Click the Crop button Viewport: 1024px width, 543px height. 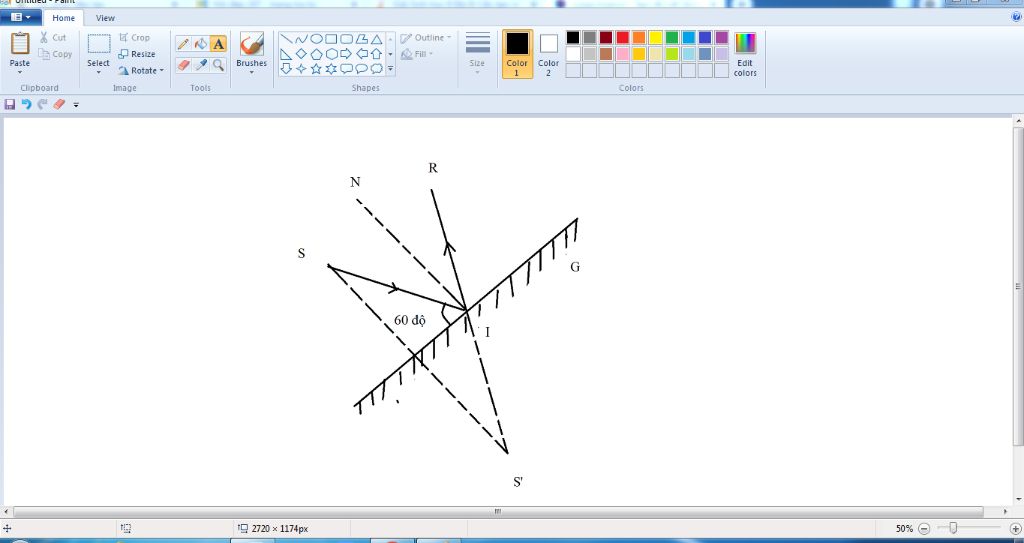coord(135,37)
